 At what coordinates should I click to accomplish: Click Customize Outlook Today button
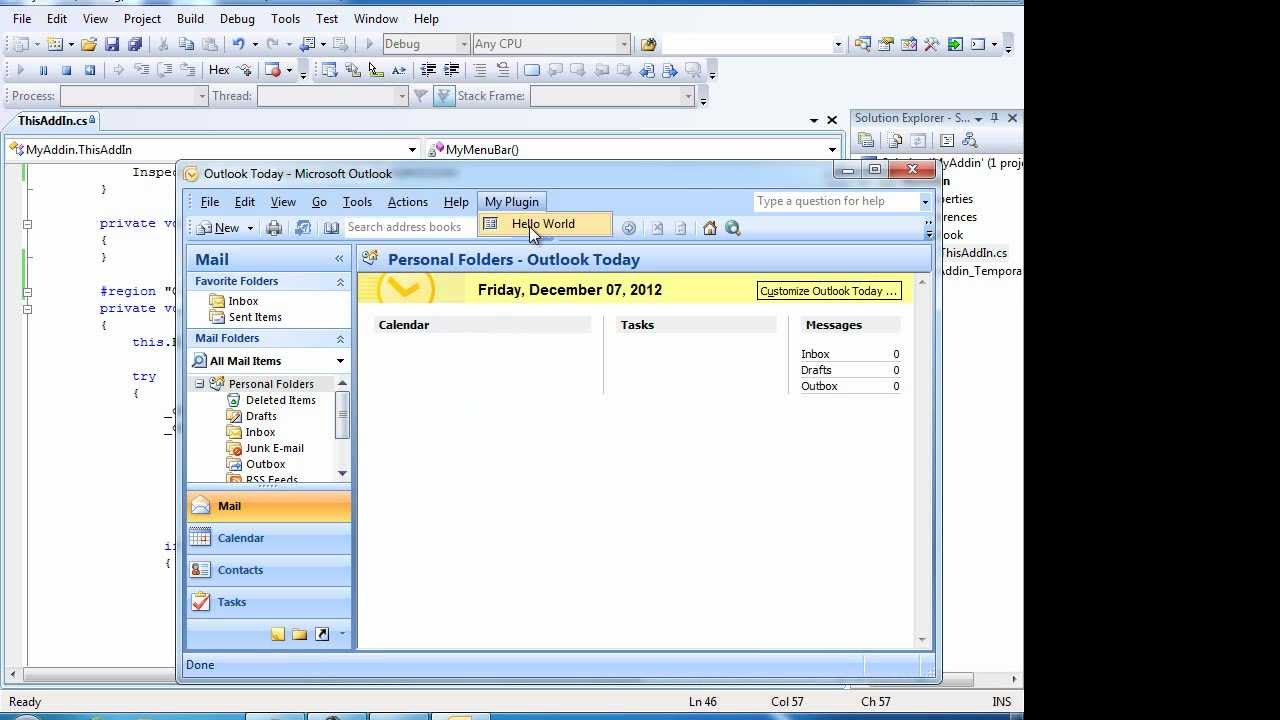click(828, 291)
